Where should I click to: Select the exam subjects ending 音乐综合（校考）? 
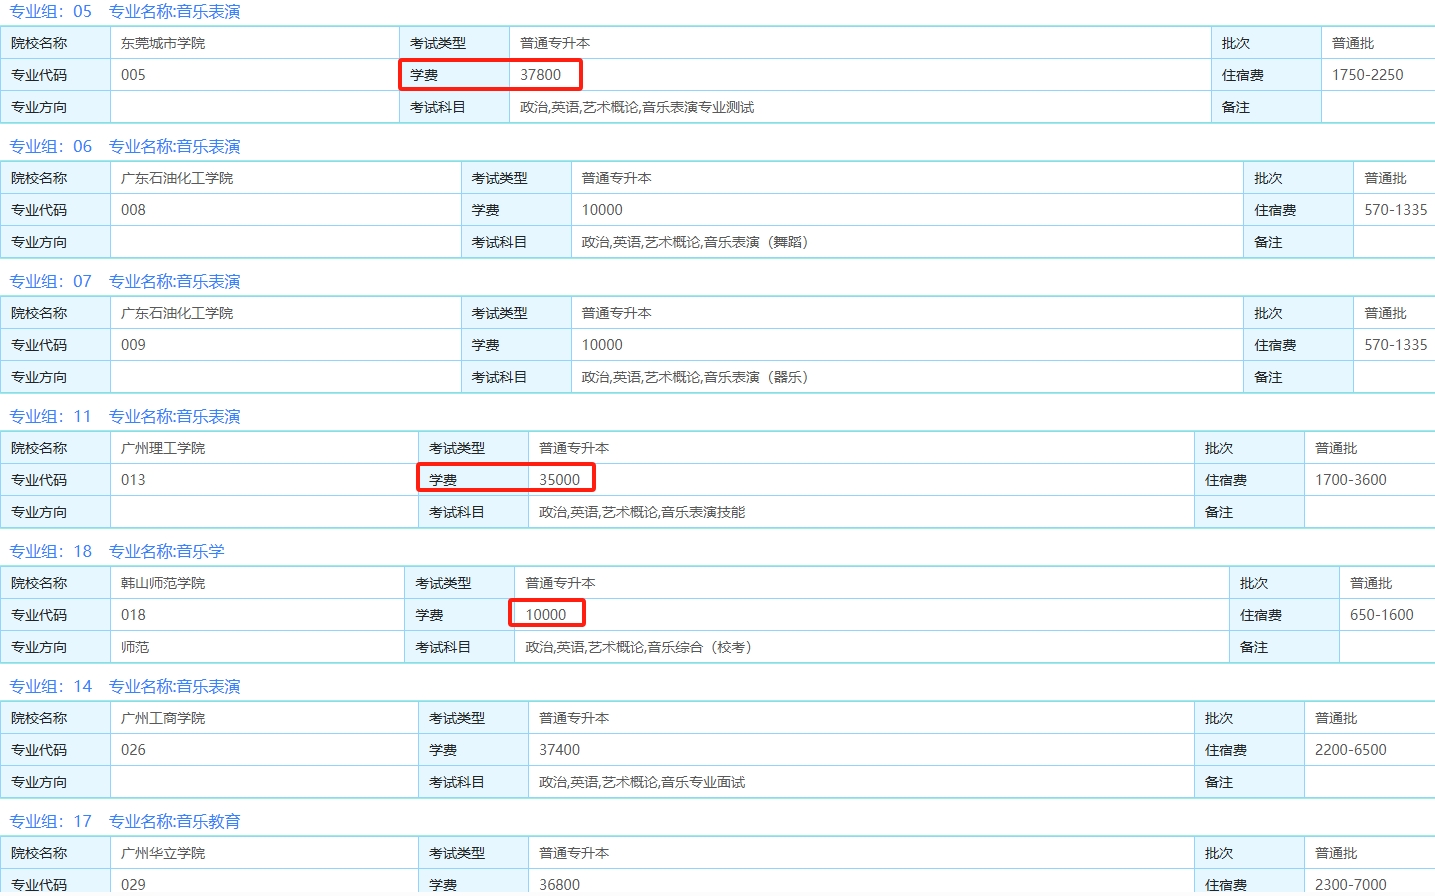tap(639, 647)
